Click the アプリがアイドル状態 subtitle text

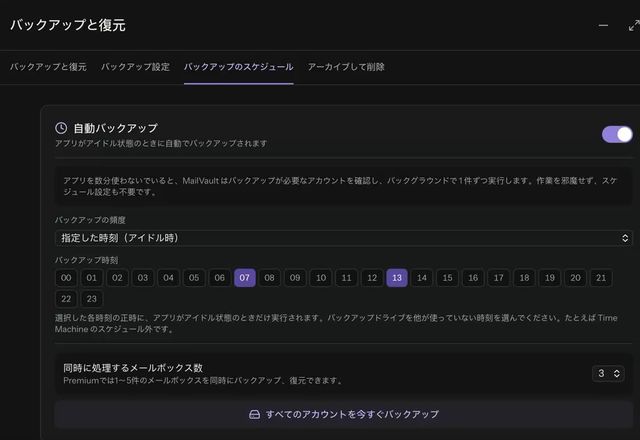pos(161,143)
